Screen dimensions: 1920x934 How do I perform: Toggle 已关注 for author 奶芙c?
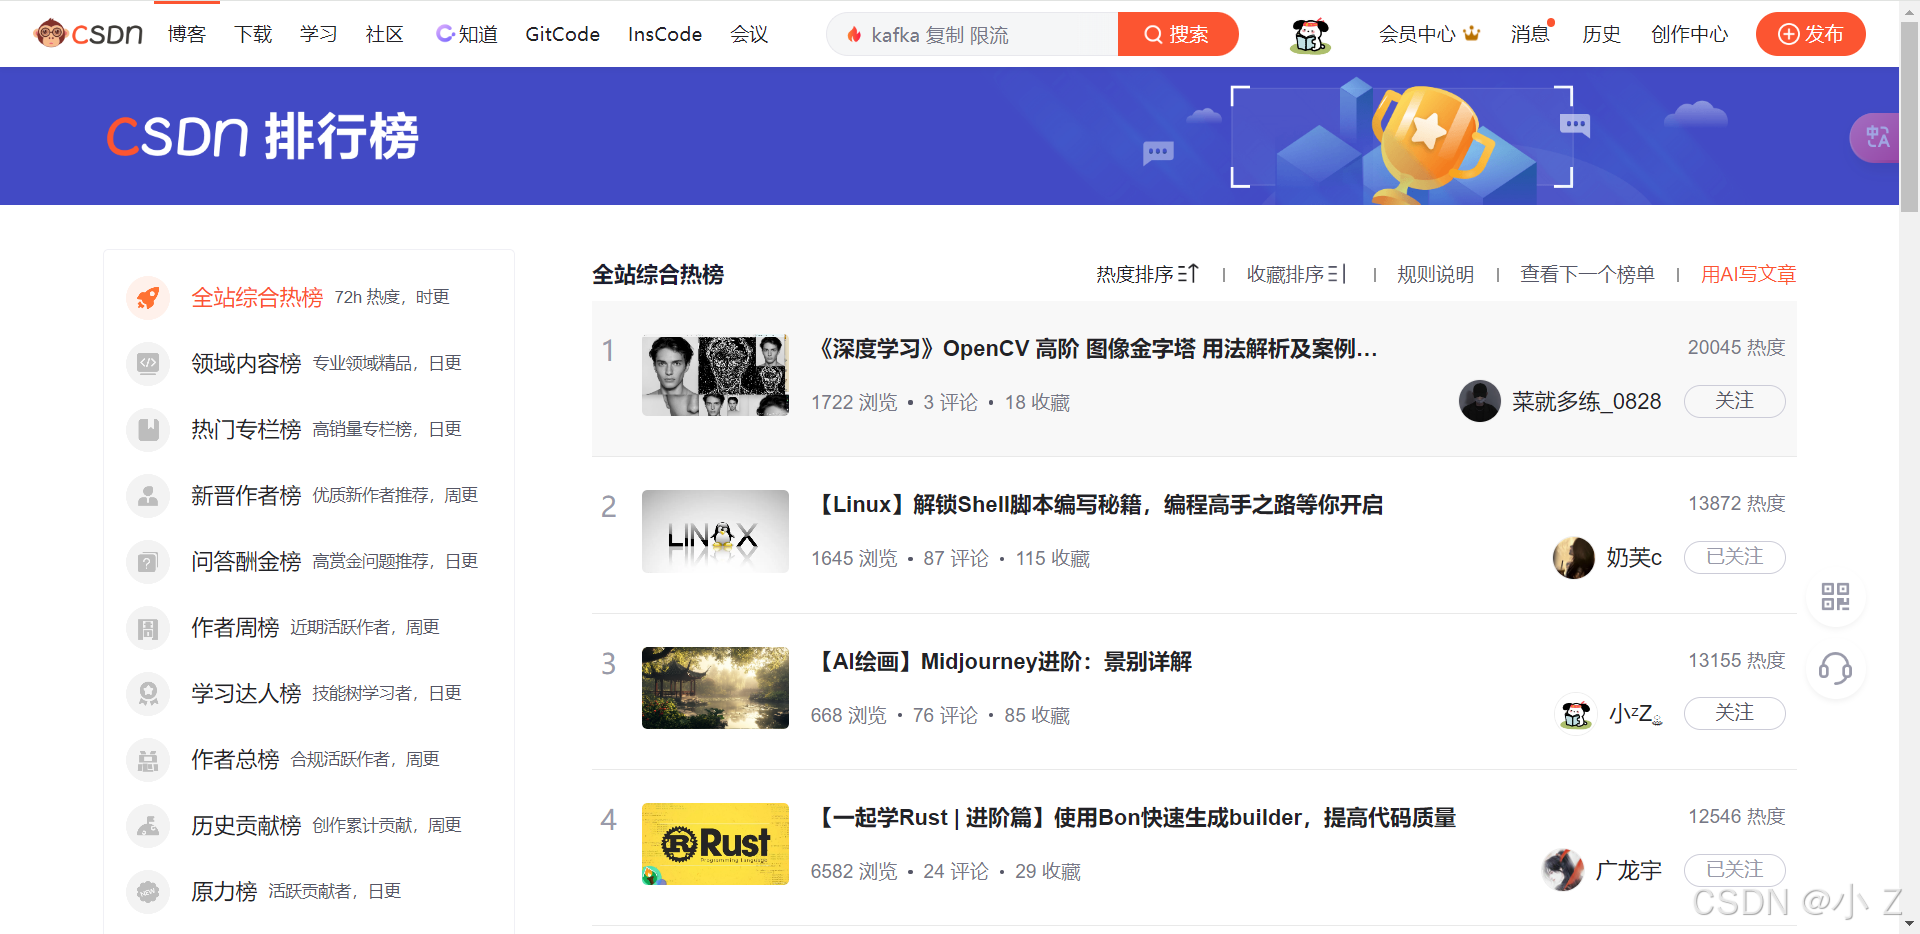1735,557
